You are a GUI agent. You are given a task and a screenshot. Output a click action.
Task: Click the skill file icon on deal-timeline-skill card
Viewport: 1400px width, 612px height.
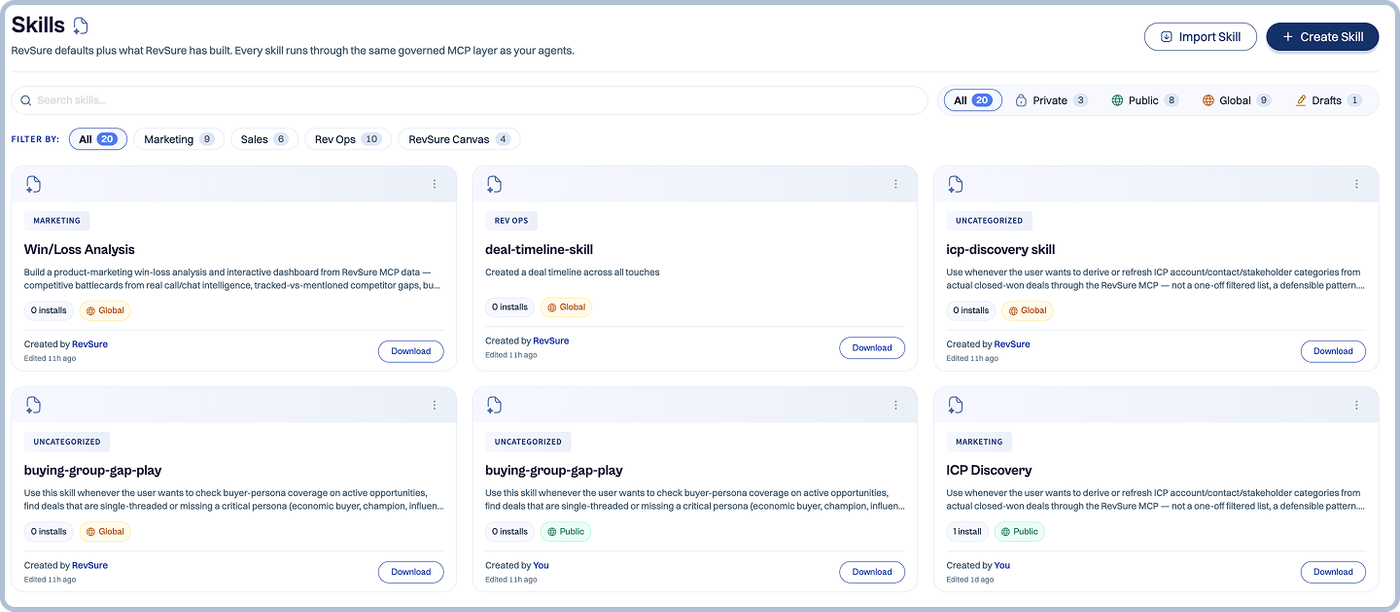494,184
